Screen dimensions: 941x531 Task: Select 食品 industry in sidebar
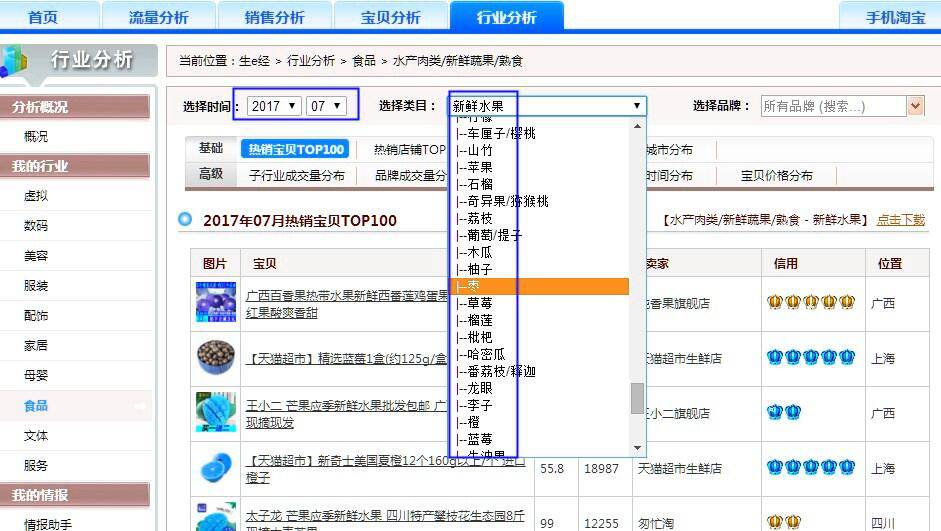pos(35,406)
